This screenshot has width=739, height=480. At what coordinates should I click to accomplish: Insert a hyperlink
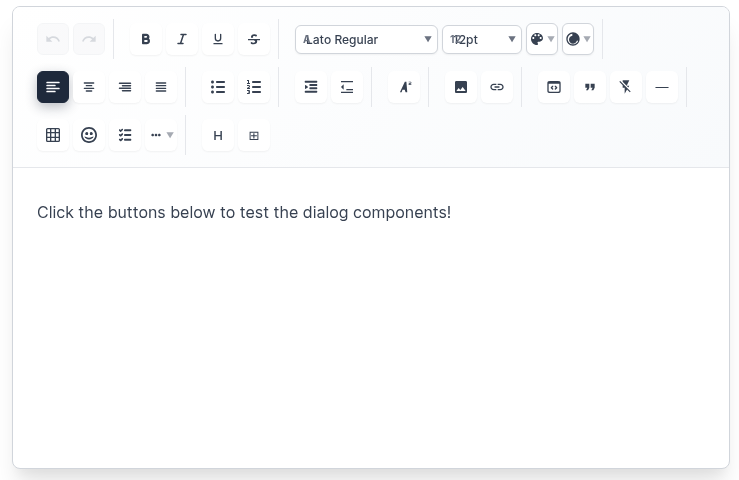coord(497,87)
